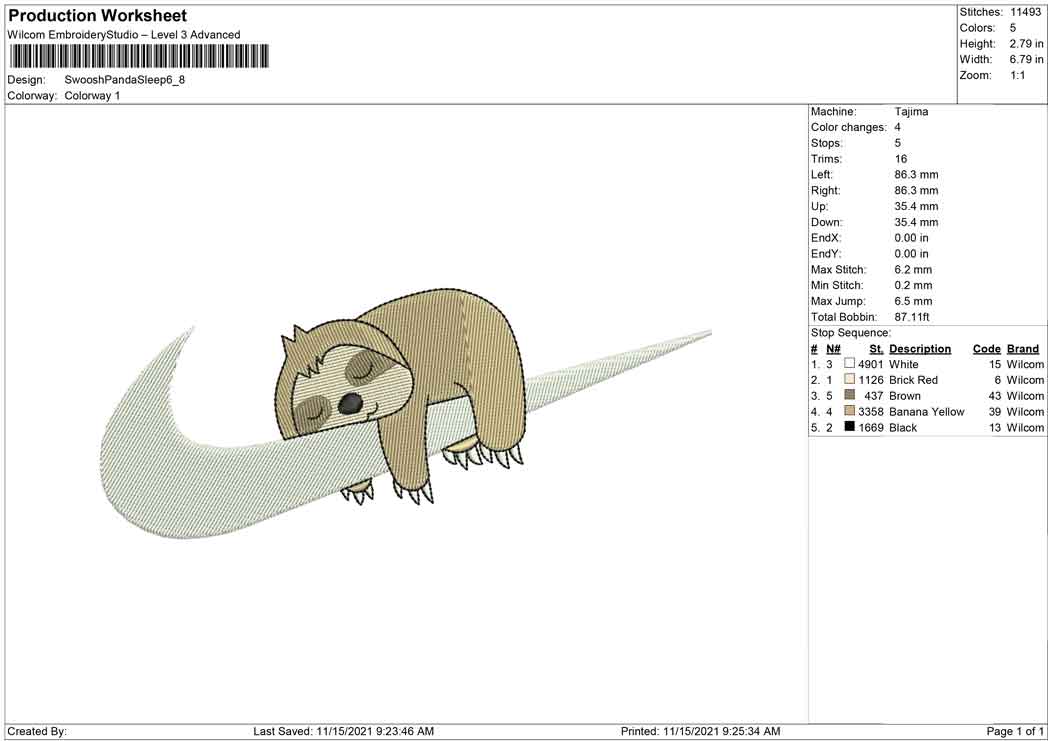The height and width of the screenshot is (741, 1052).
Task: Click the Color changes value 4
Action: coord(897,128)
